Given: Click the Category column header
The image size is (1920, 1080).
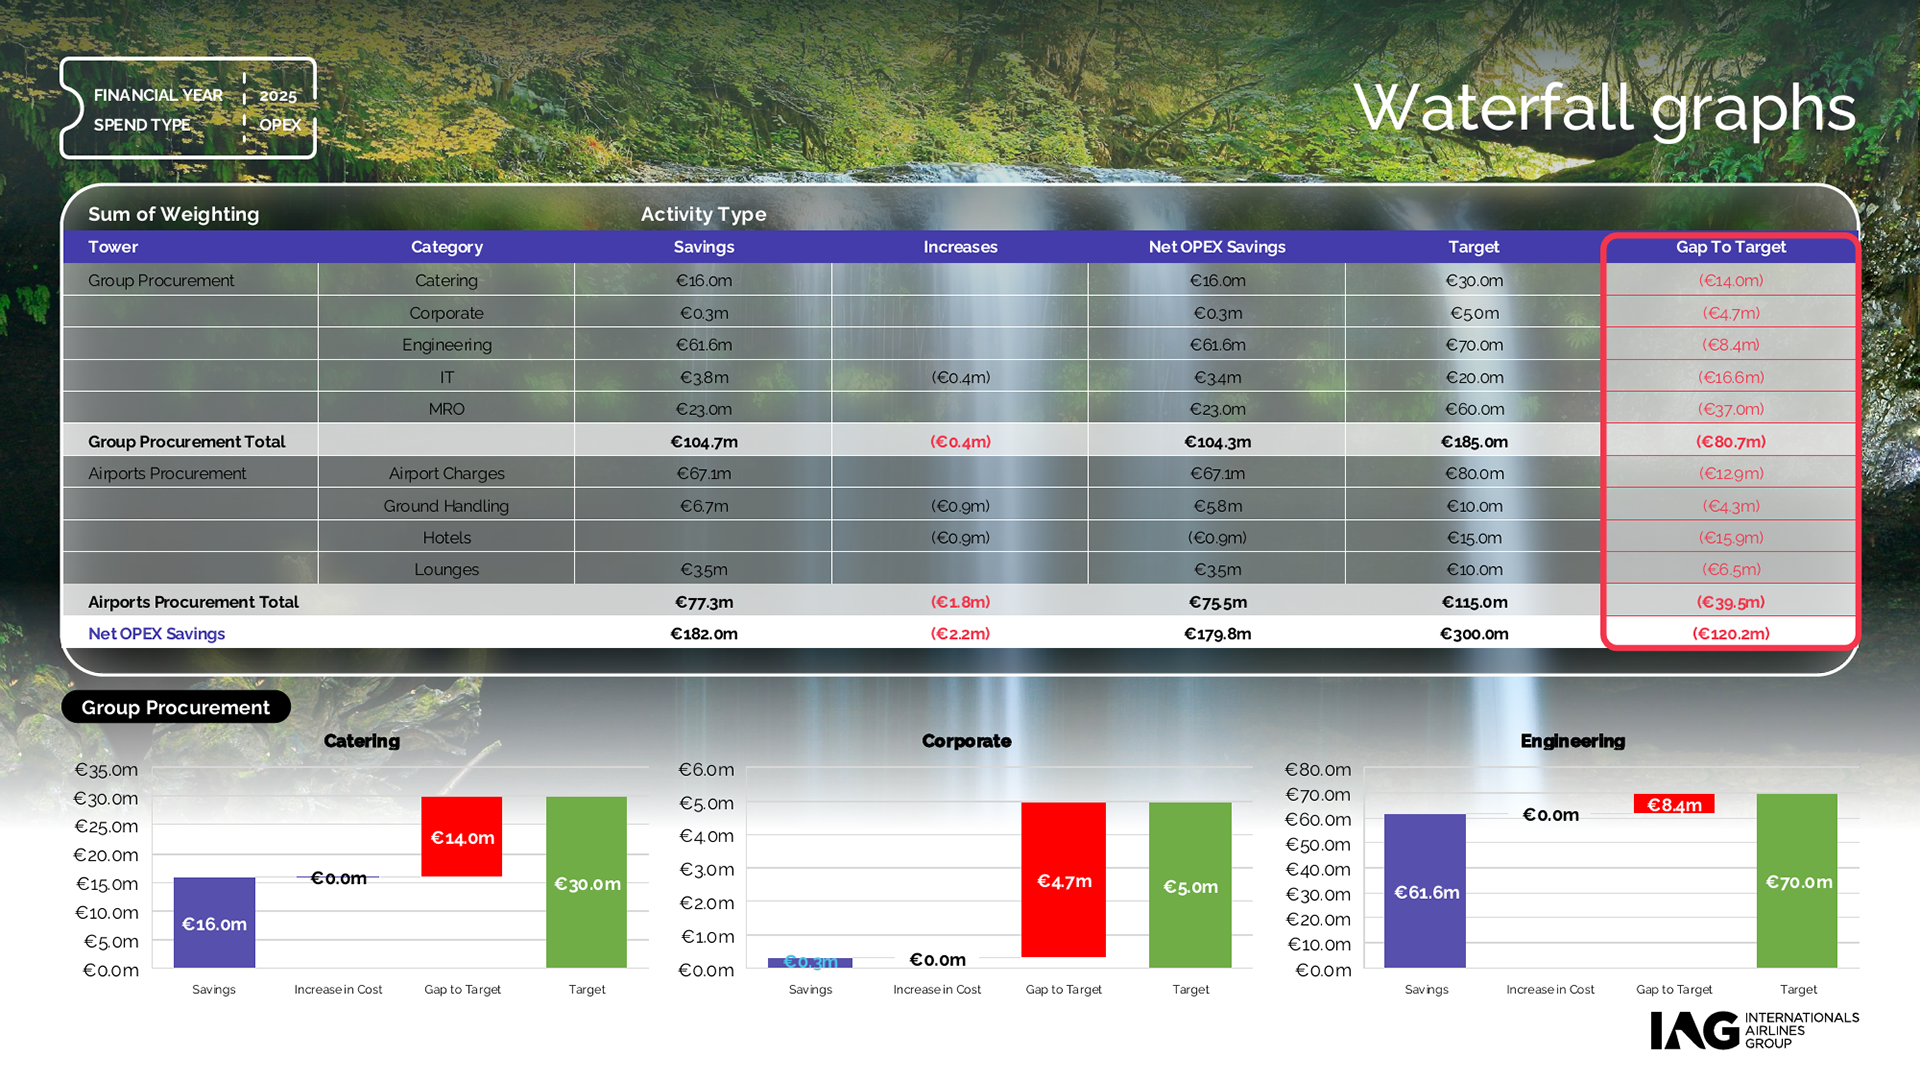Looking at the screenshot, I should (x=446, y=247).
